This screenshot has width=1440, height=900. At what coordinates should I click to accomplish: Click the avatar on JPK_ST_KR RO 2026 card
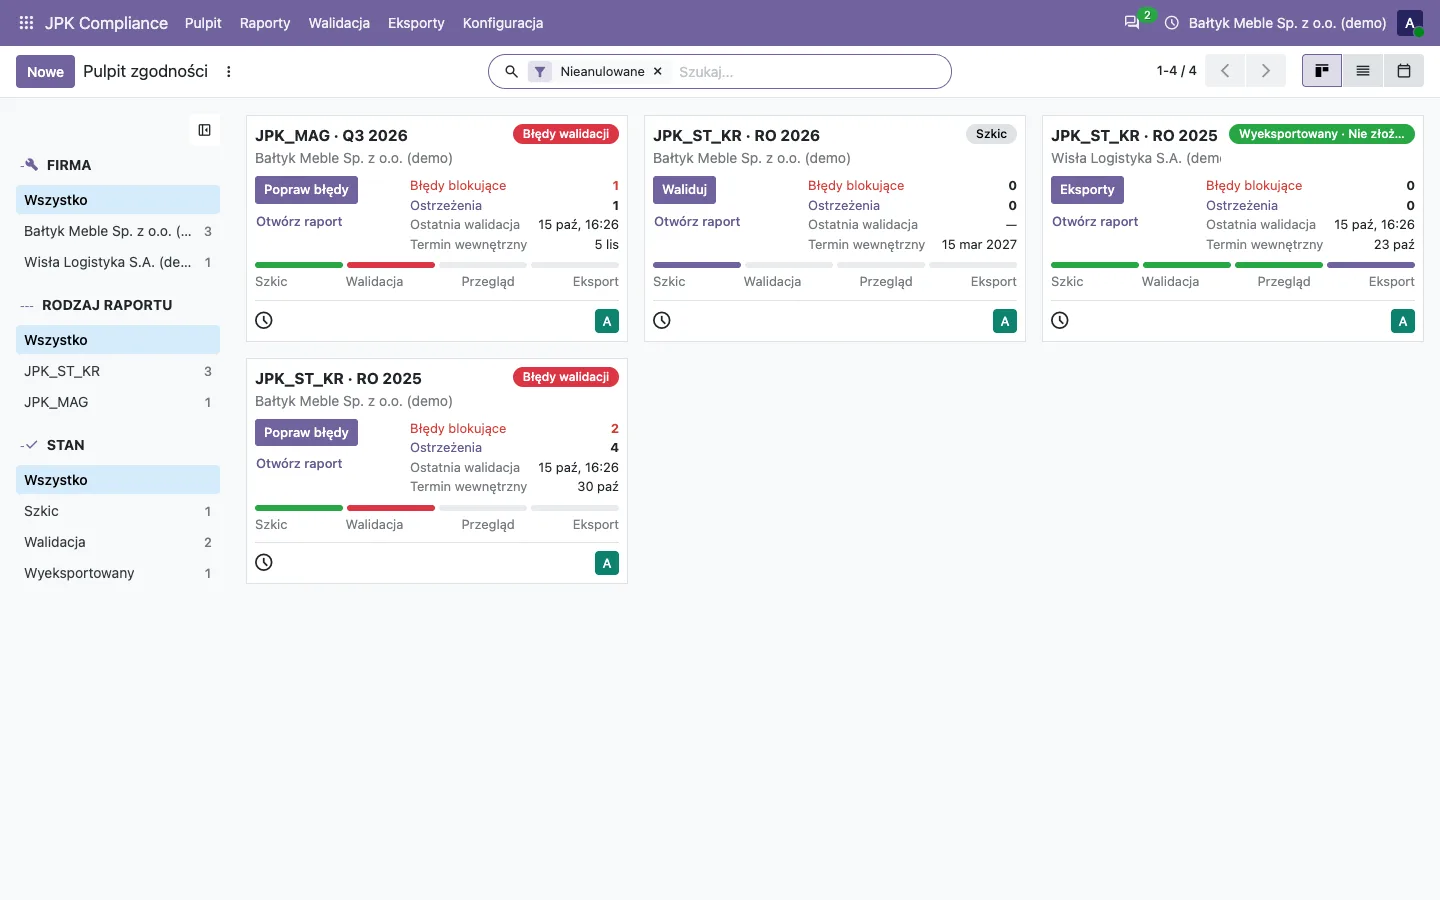click(x=1005, y=321)
